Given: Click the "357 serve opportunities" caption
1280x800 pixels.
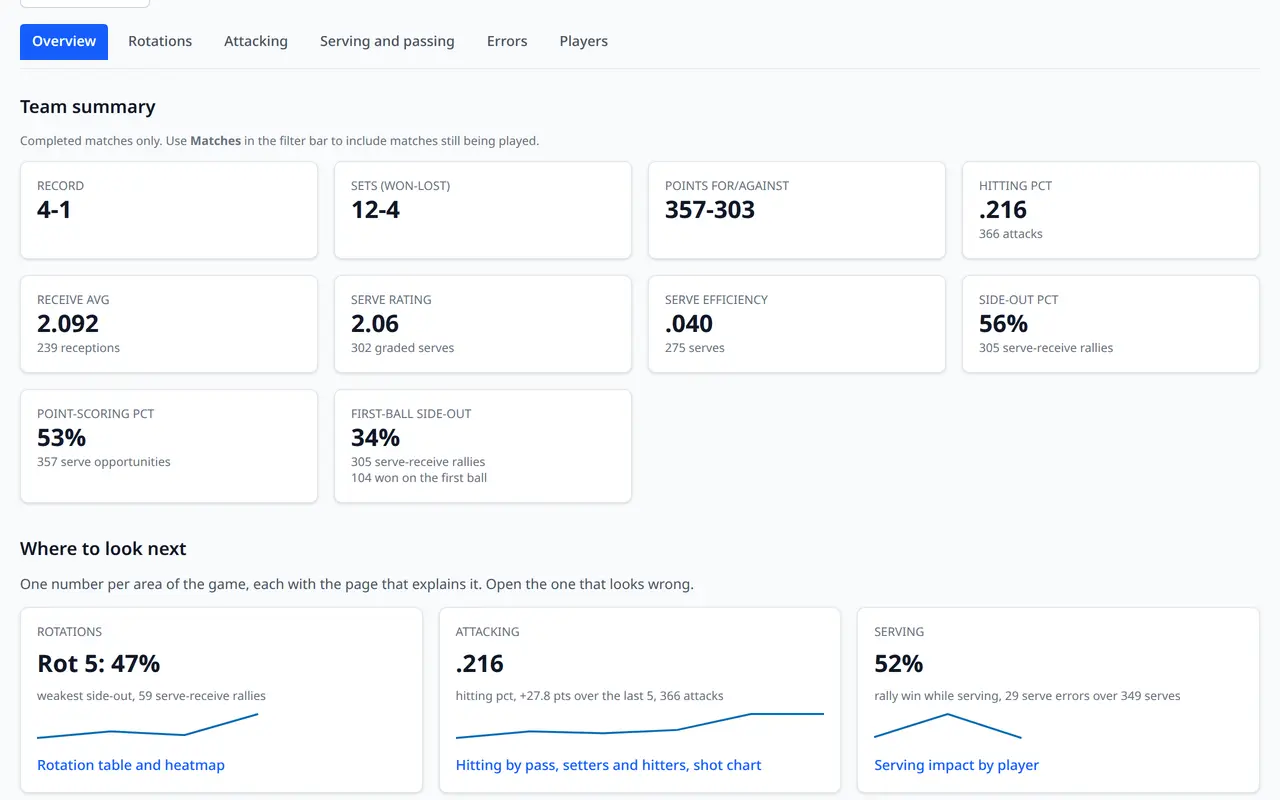Looking at the screenshot, I should click(x=104, y=462).
